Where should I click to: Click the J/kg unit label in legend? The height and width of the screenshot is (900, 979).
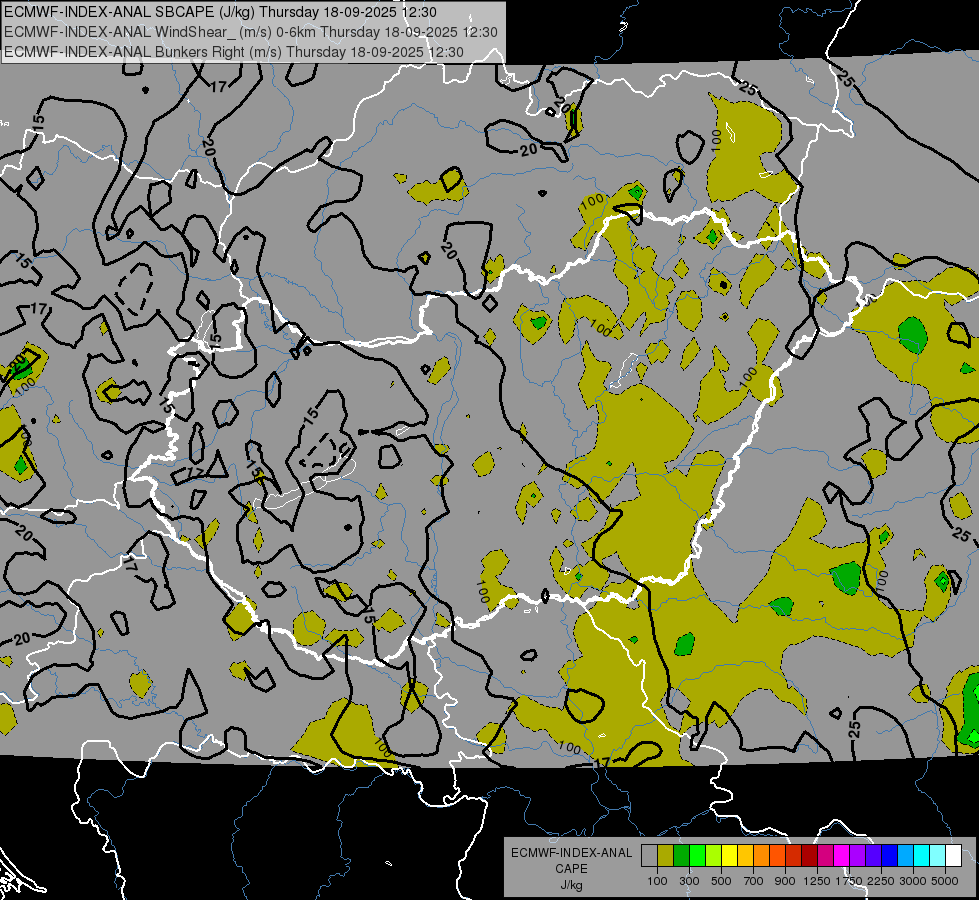[x=571, y=884]
